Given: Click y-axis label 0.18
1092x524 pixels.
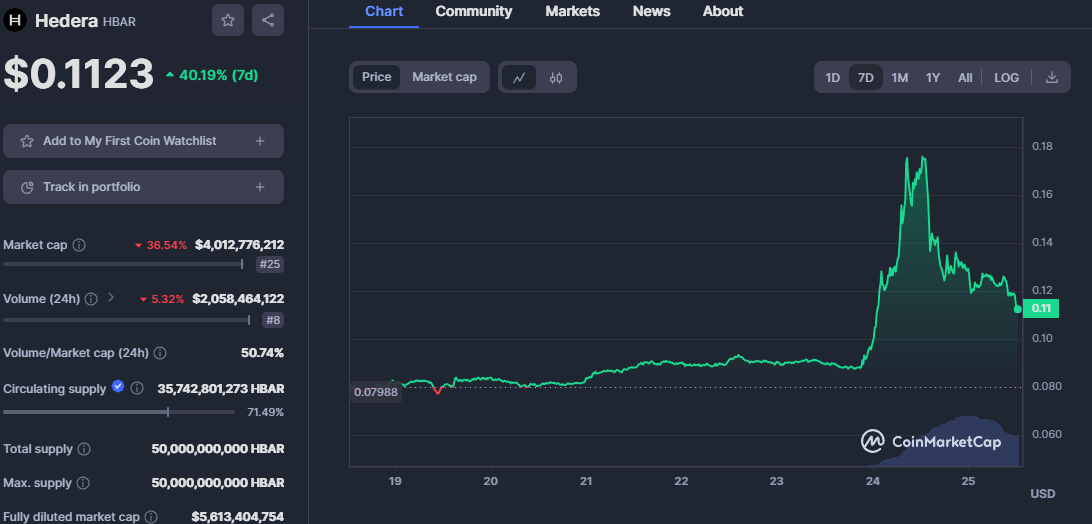Looking at the screenshot, I should click(1043, 146).
